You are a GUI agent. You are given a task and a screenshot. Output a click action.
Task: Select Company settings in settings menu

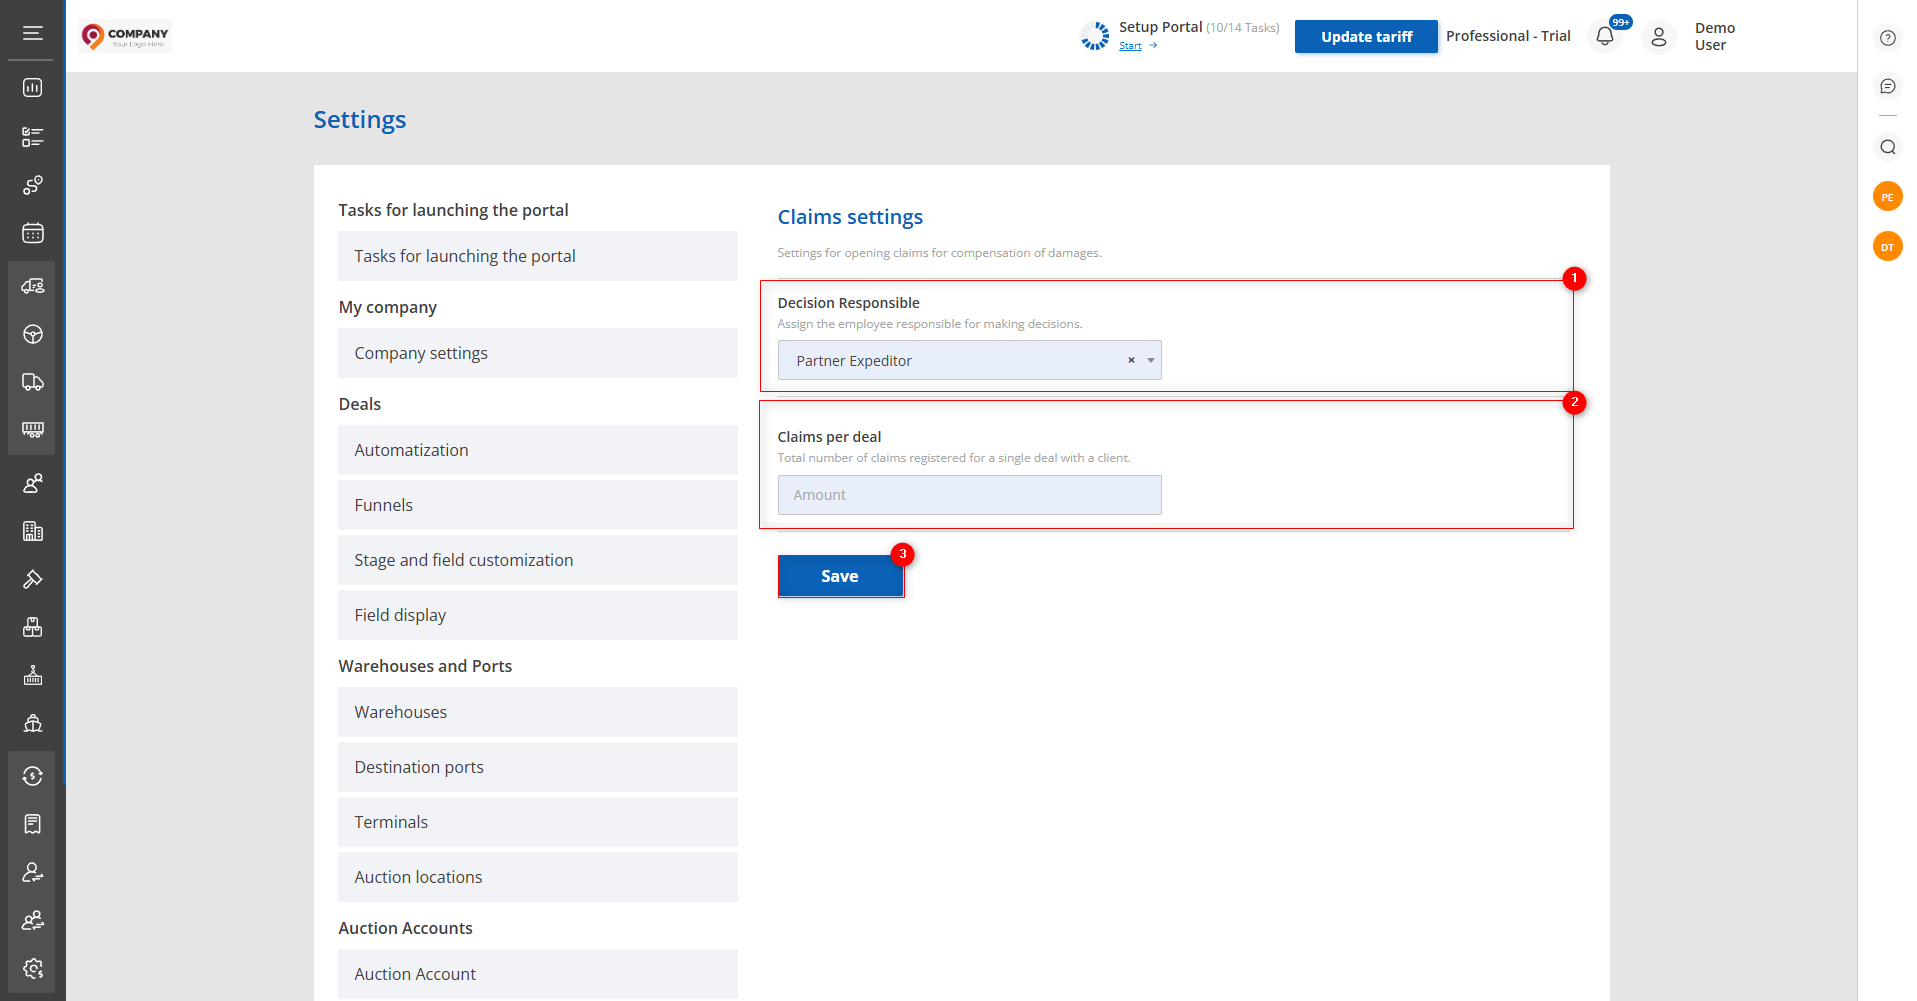coord(537,353)
